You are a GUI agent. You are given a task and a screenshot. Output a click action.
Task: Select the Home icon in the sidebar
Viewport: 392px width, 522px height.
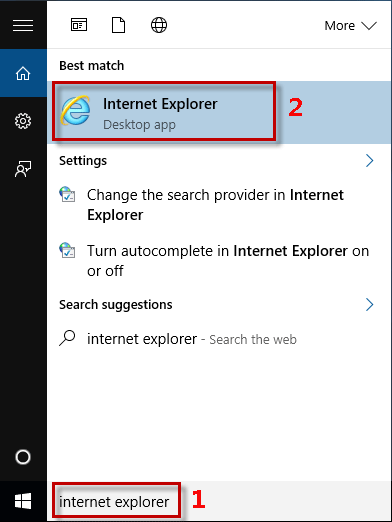point(23,73)
